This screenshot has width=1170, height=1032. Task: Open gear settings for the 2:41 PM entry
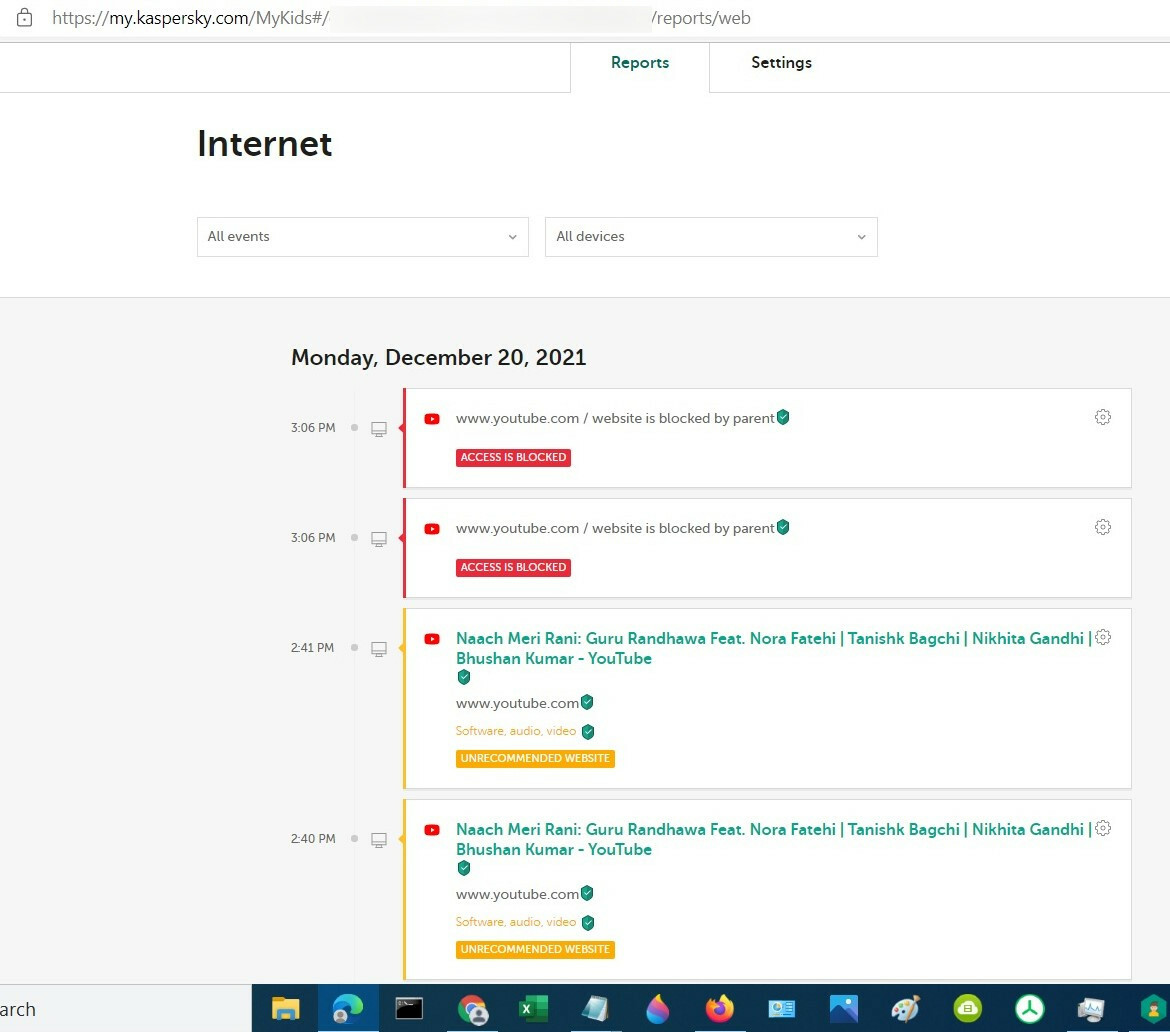point(1103,637)
